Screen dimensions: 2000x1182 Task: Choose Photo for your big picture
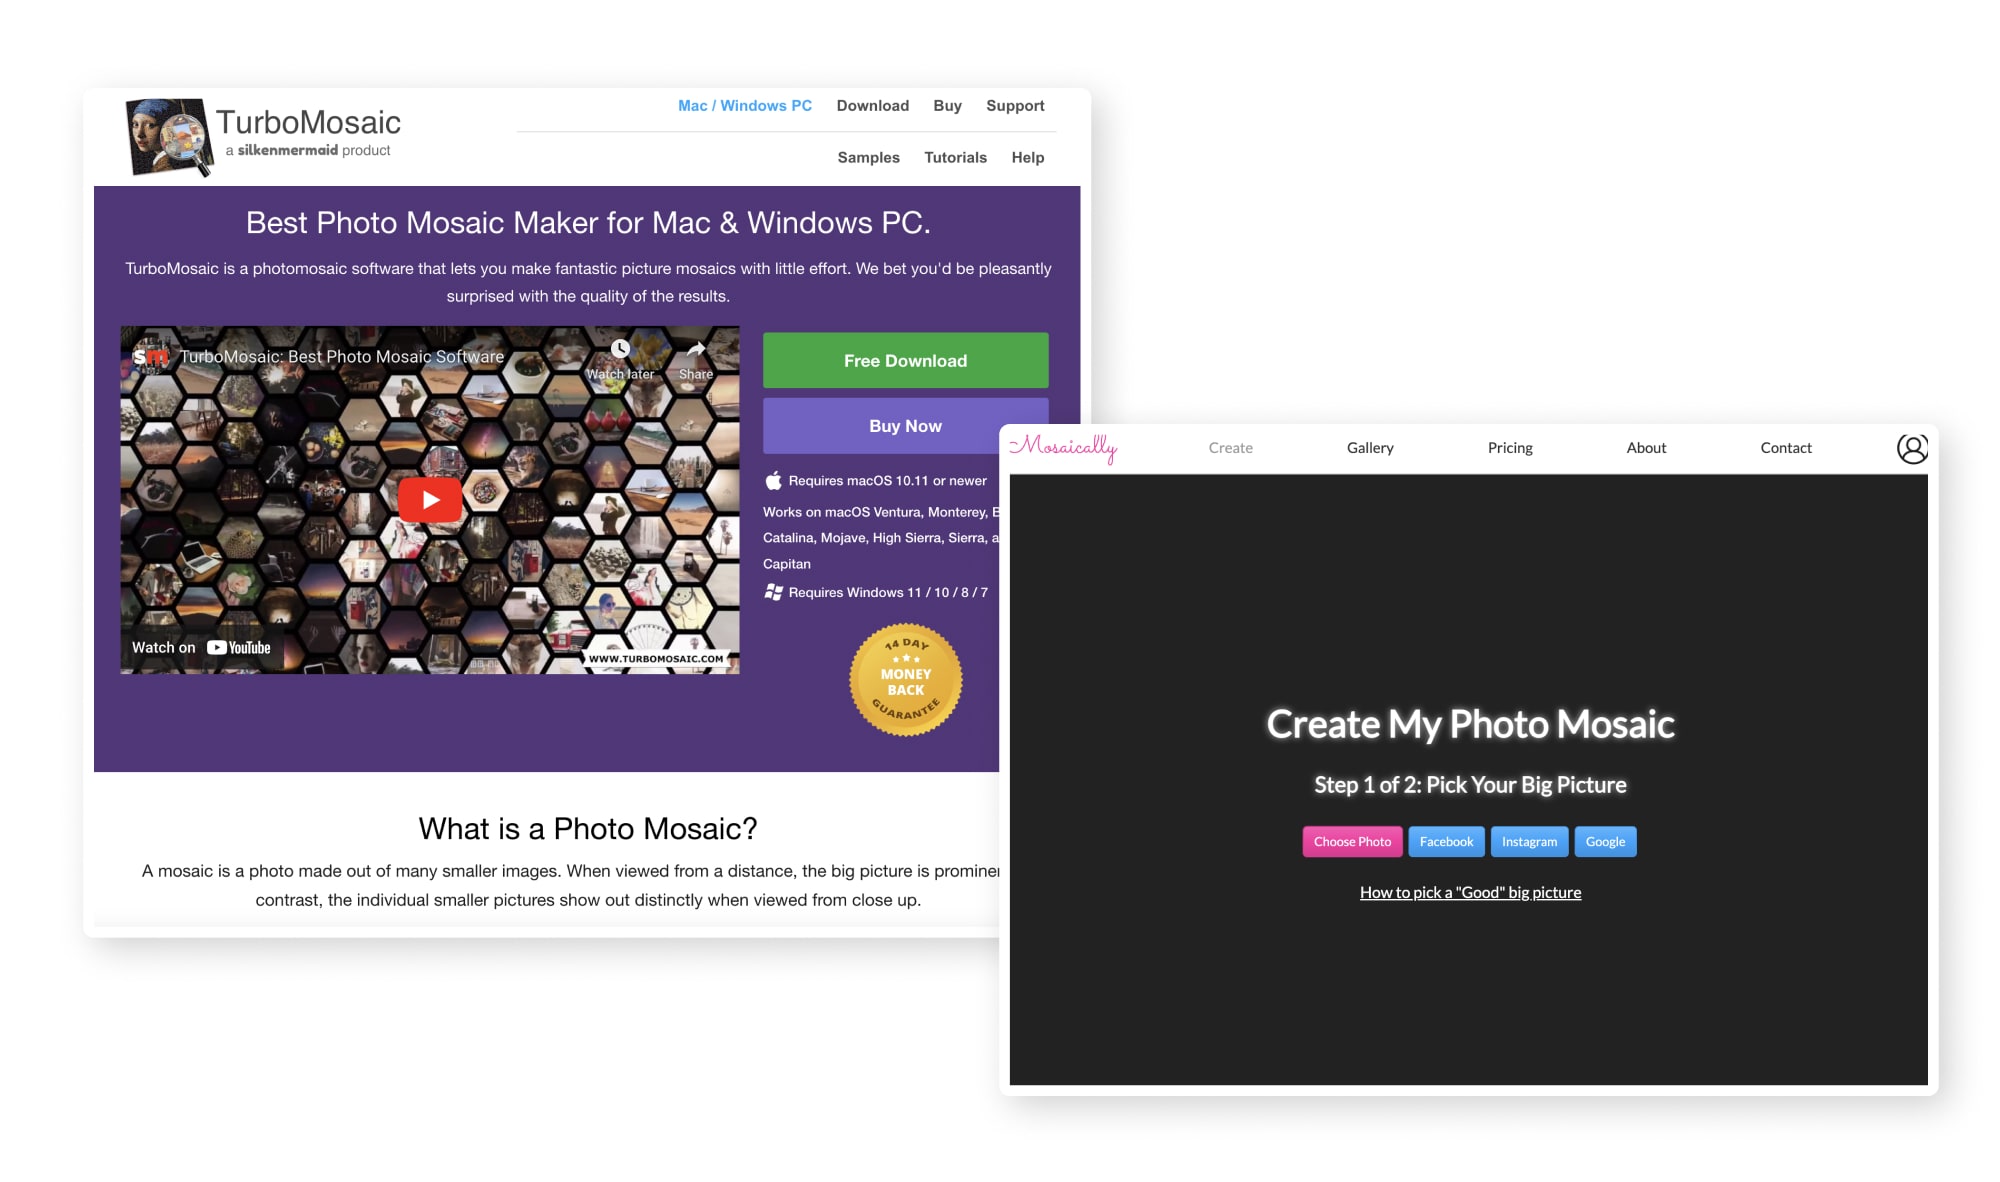click(1352, 841)
